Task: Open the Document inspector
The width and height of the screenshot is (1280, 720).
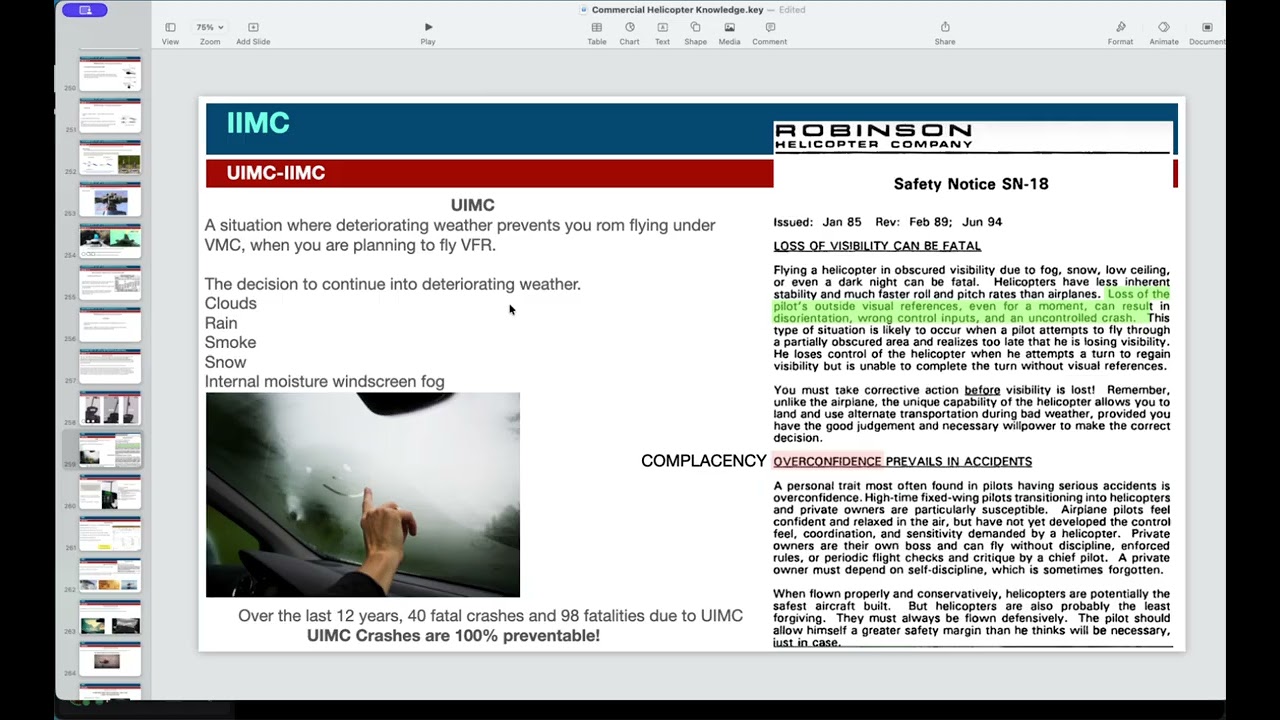Action: click(x=1207, y=33)
